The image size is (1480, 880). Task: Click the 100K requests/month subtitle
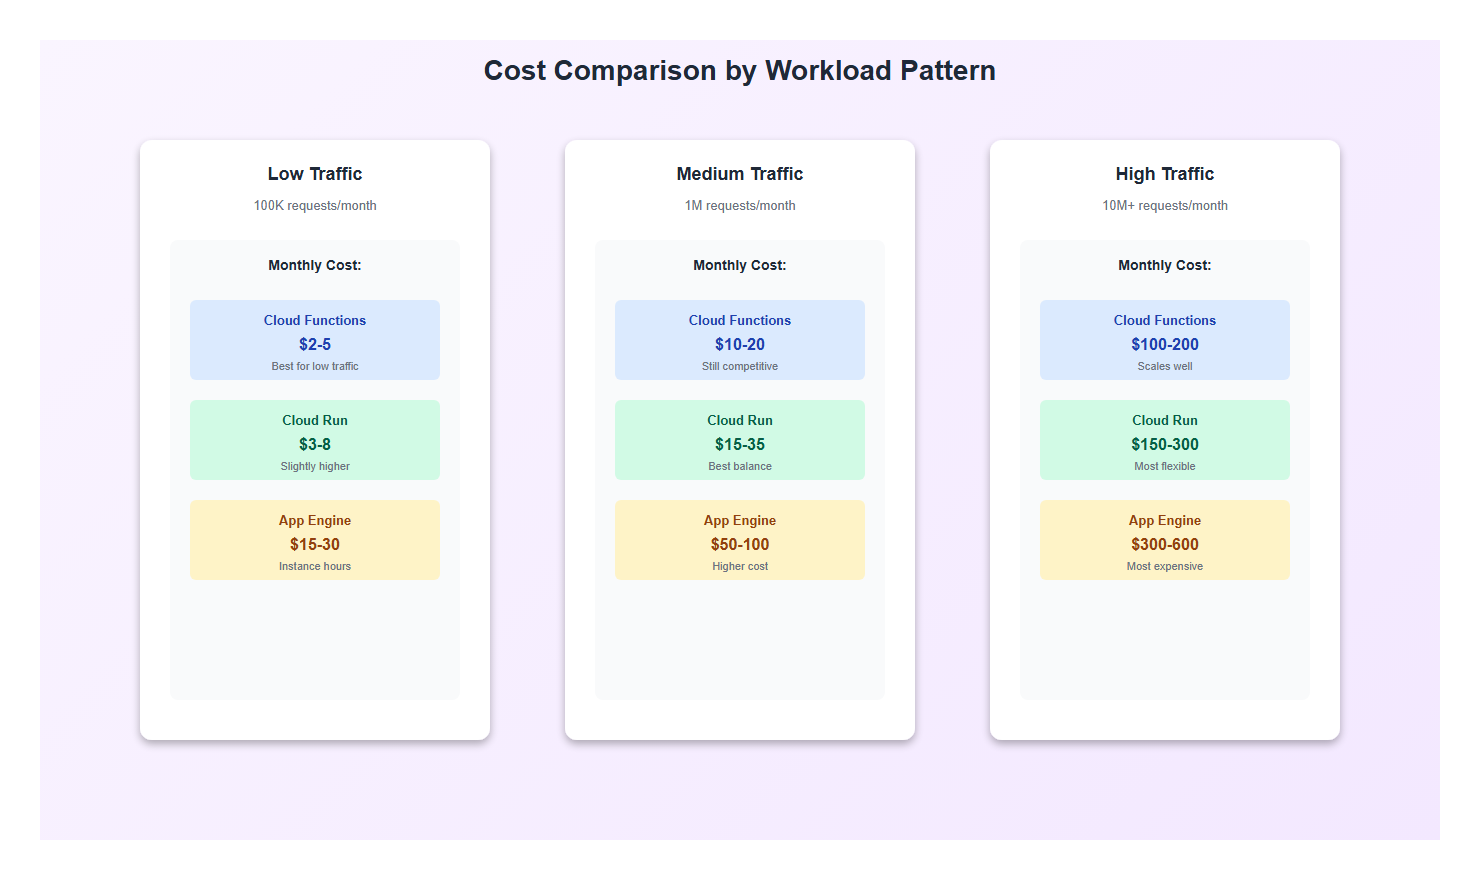pyautogui.click(x=315, y=206)
